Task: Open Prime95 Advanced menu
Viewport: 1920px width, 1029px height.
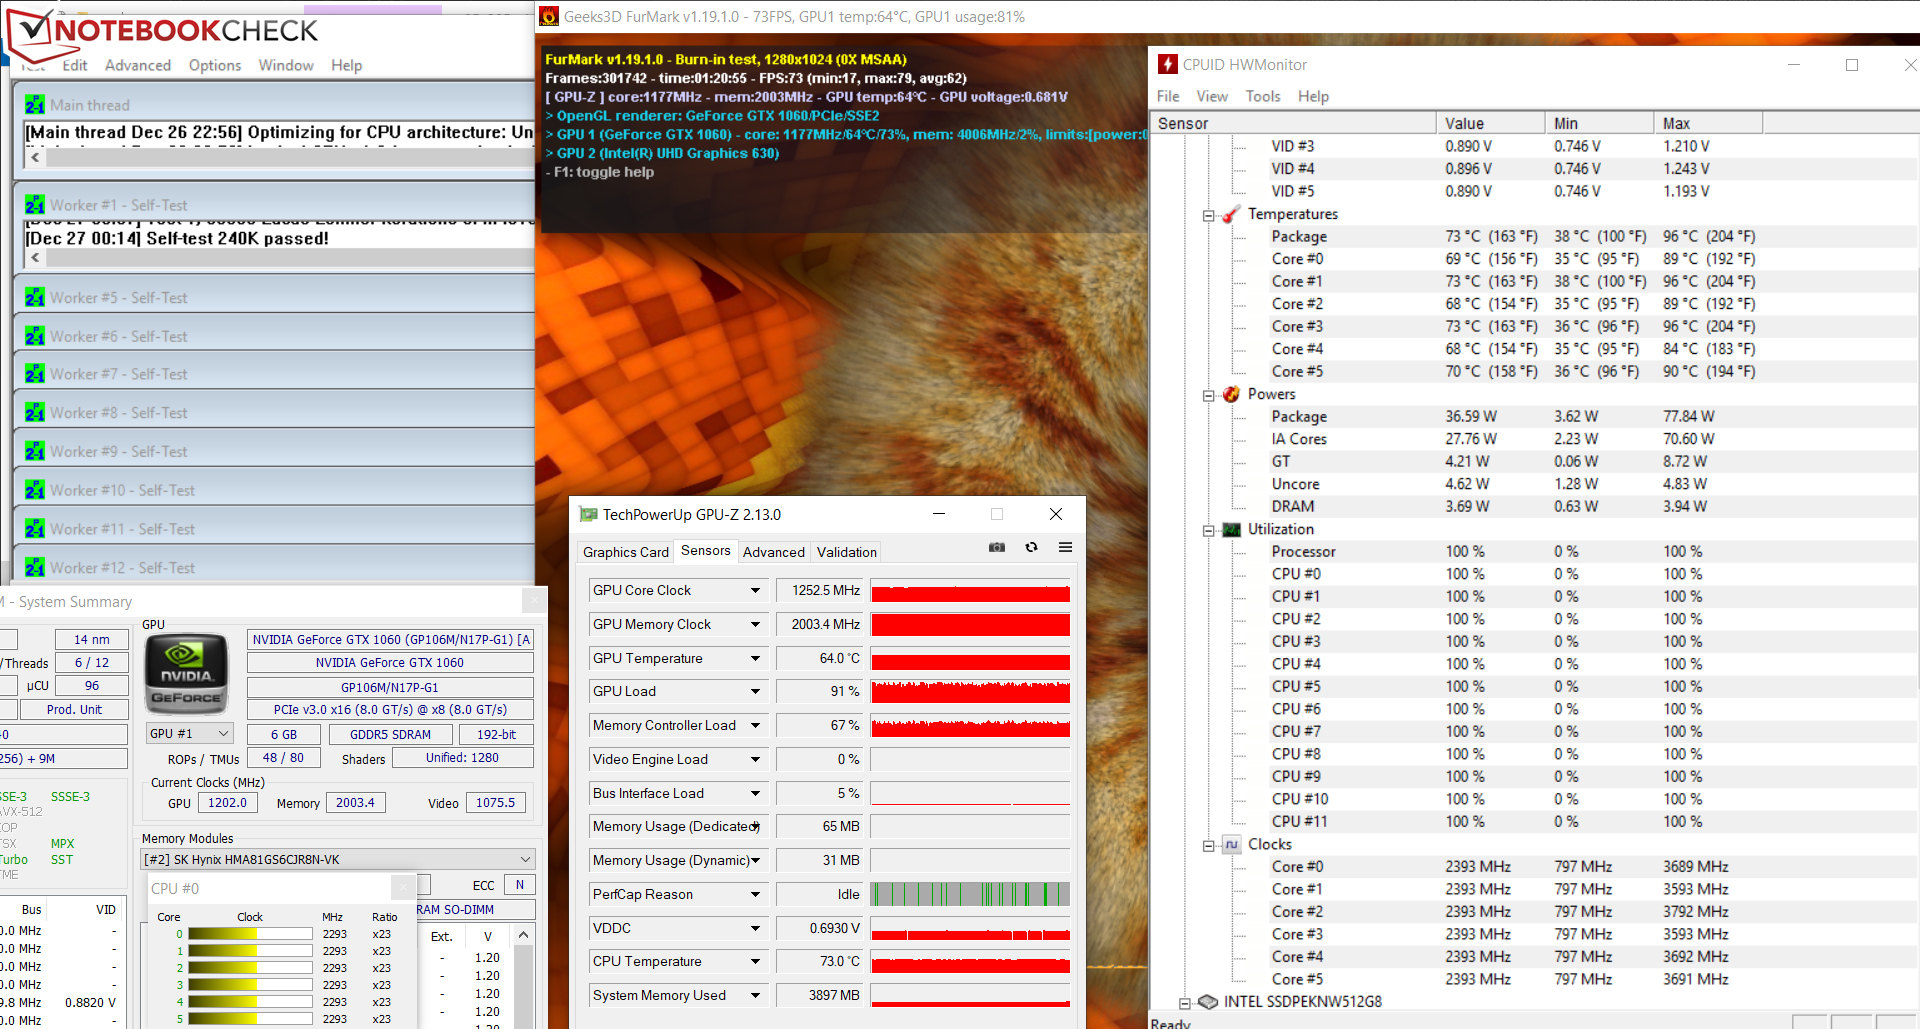Action: [138, 65]
